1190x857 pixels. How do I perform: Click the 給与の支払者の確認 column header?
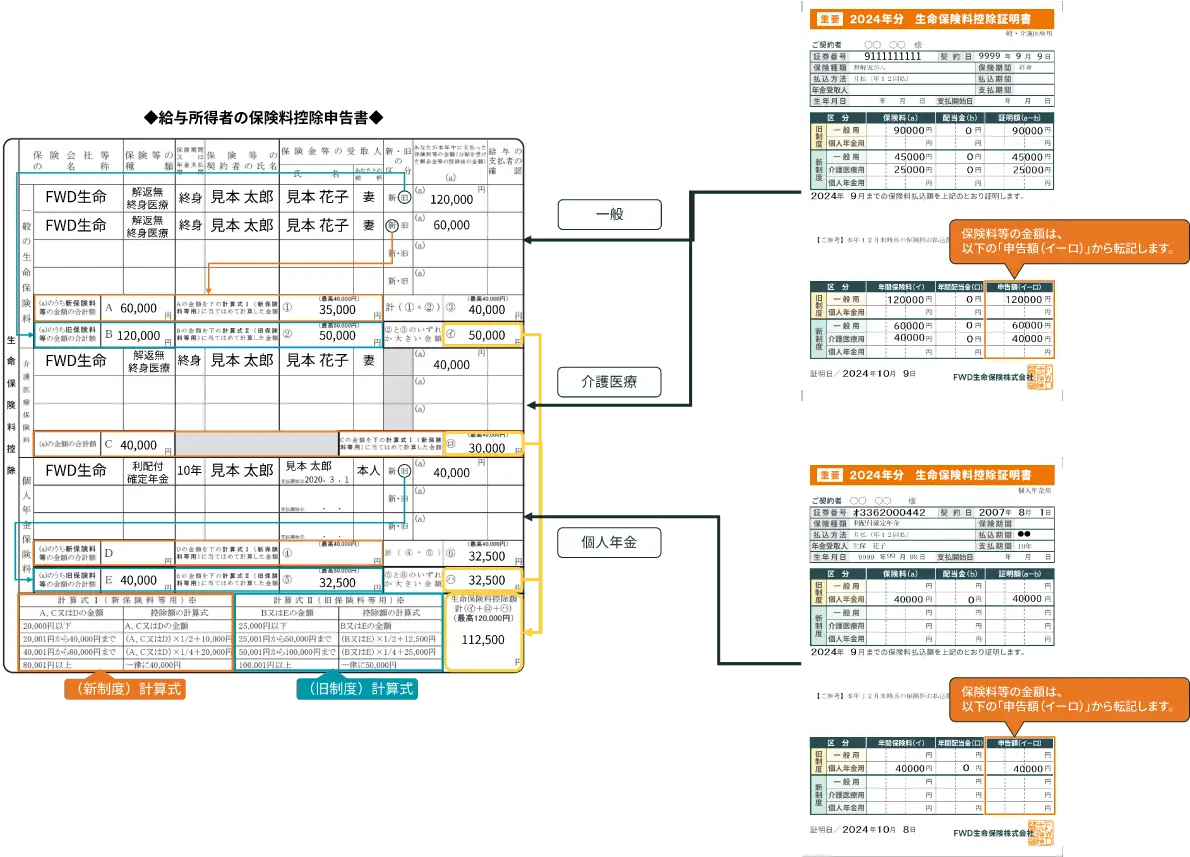[x=505, y=160]
